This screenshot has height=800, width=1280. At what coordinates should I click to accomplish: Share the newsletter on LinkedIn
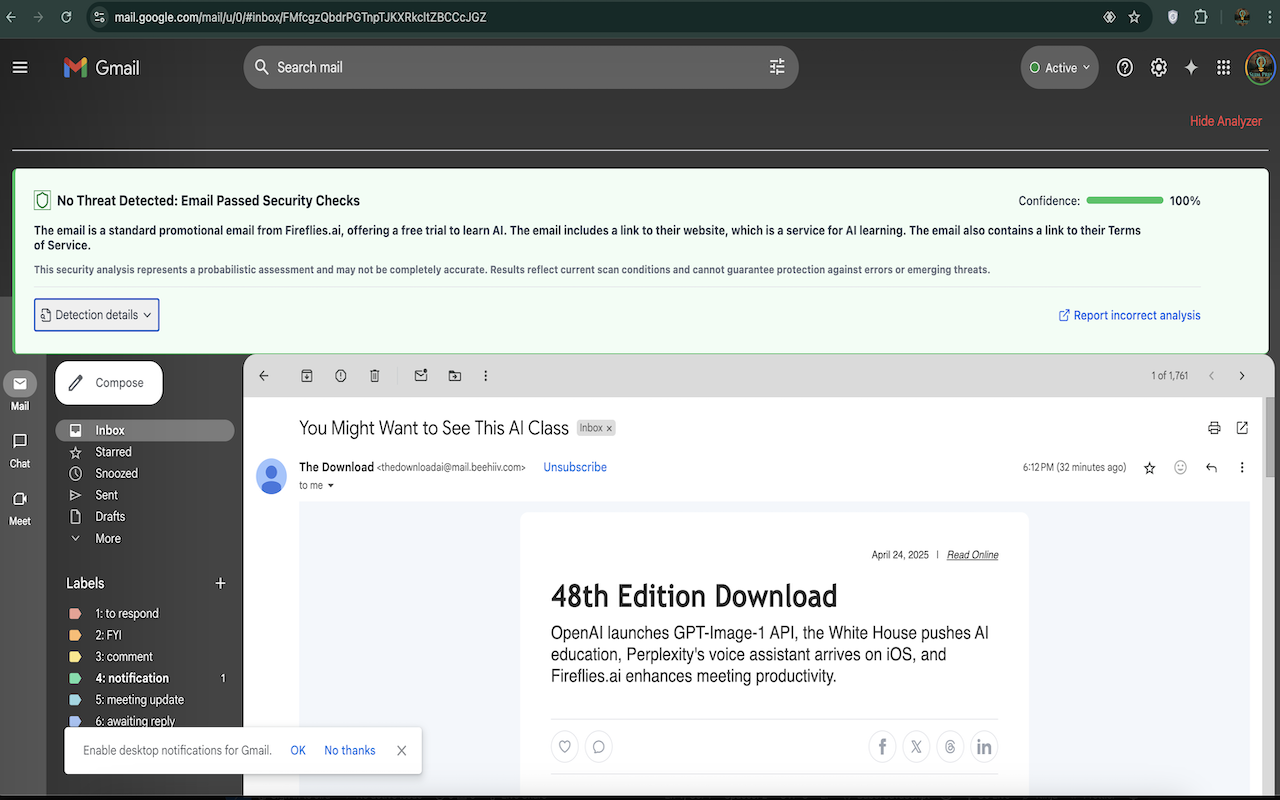coord(984,746)
